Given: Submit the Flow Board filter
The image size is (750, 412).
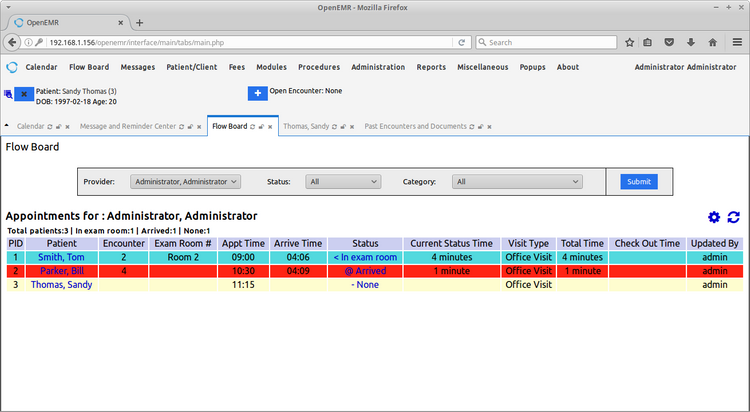Looking at the screenshot, I should tap(639, 182).
